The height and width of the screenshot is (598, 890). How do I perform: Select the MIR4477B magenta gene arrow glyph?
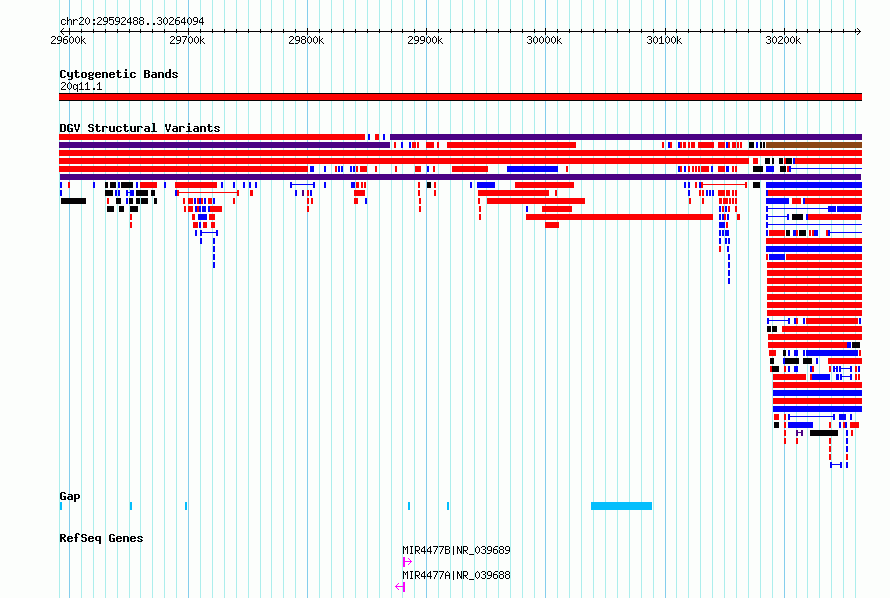(407, 562)
